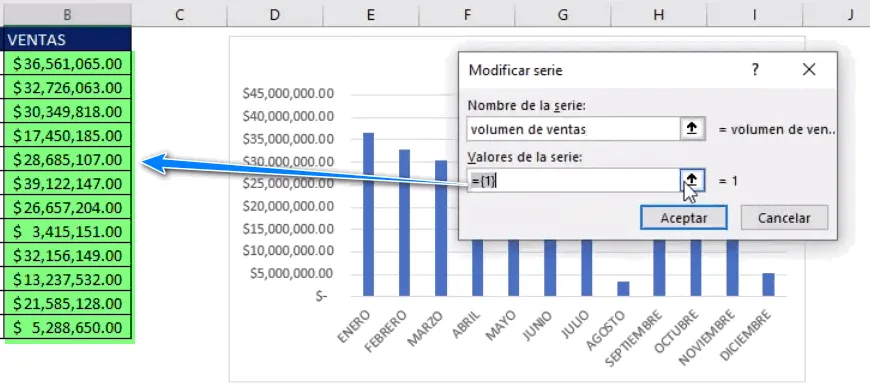Click the ENERO bar in the chart
Image resolution: width=870 pixels, height=390 pixels.
(x=368, y=214)
